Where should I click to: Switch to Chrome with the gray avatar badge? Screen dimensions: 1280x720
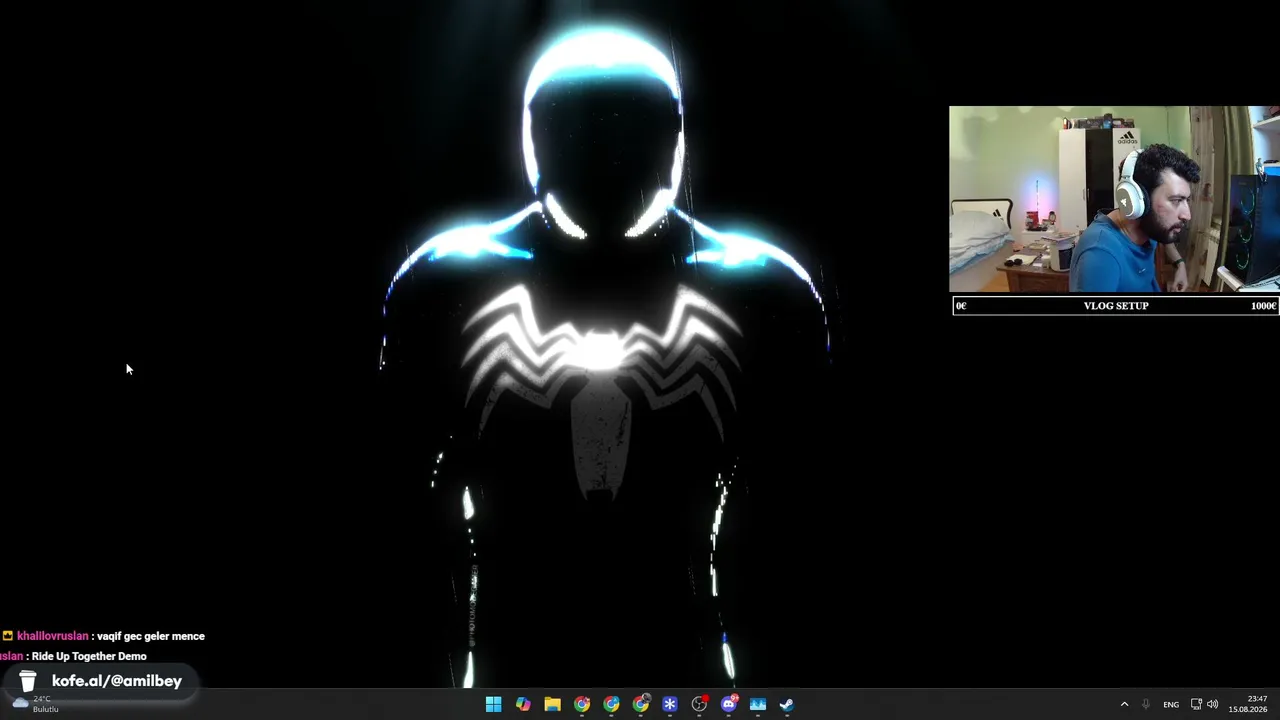pos(641,704)
